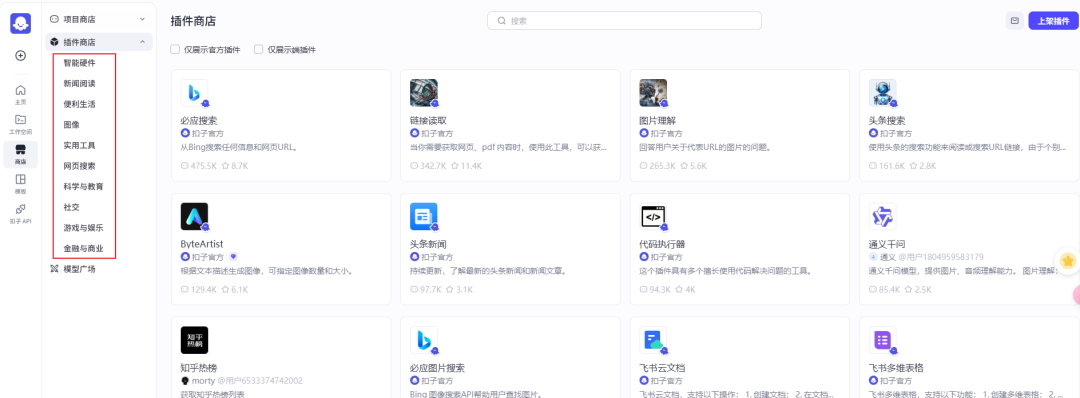Click the star favorite count on ByteArtist
The height and width of the screenshot is (398, 1080).
(234, 290)
